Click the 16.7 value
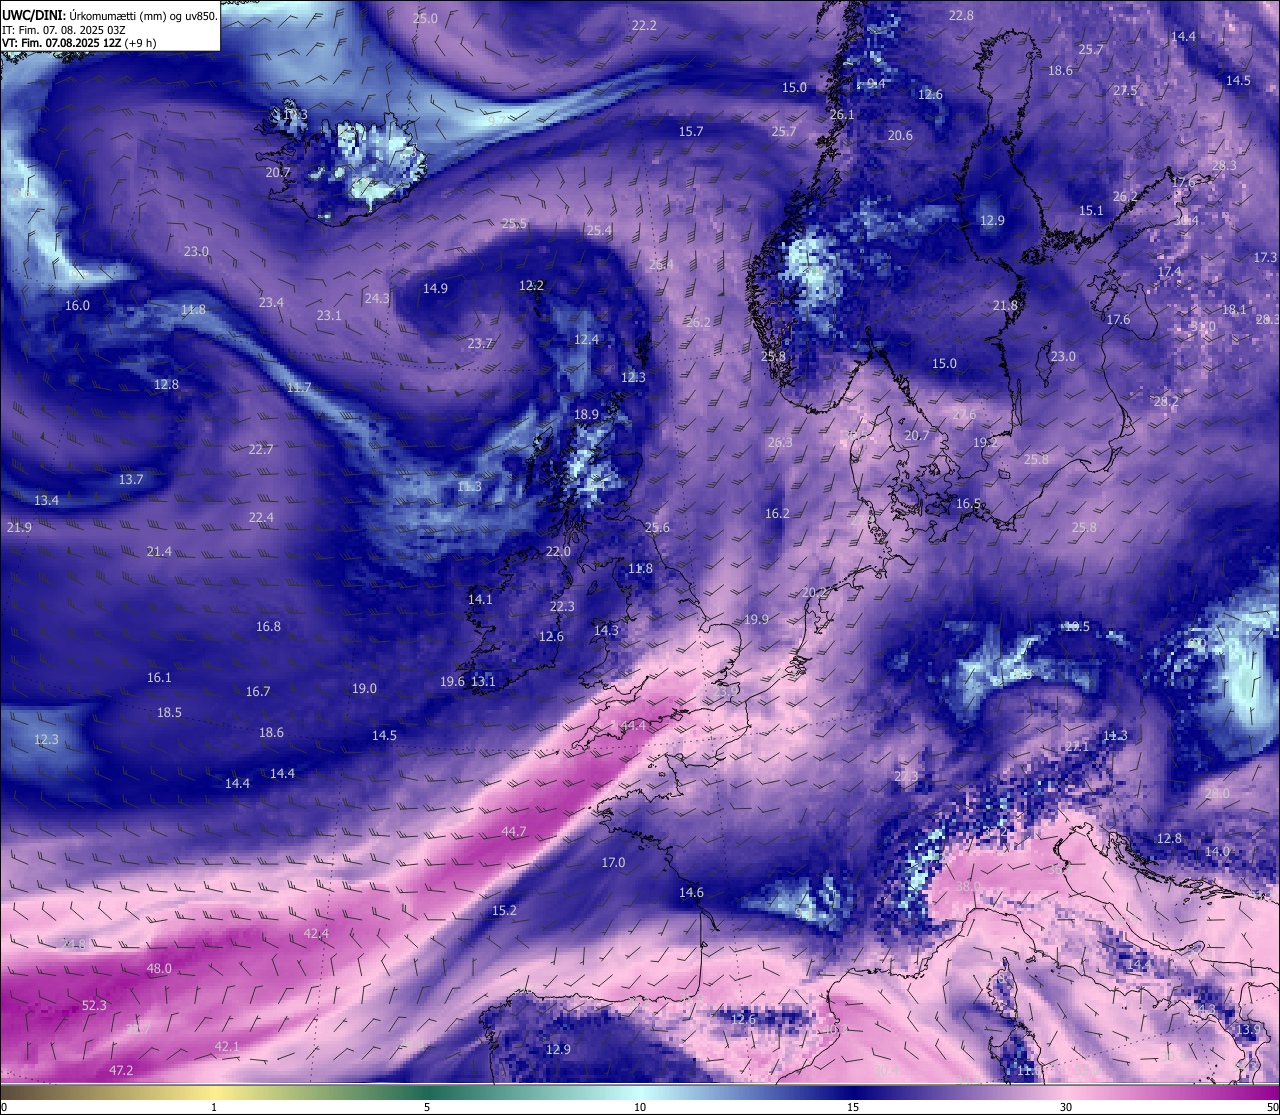1280x1115 pixels. coord(258,692)
